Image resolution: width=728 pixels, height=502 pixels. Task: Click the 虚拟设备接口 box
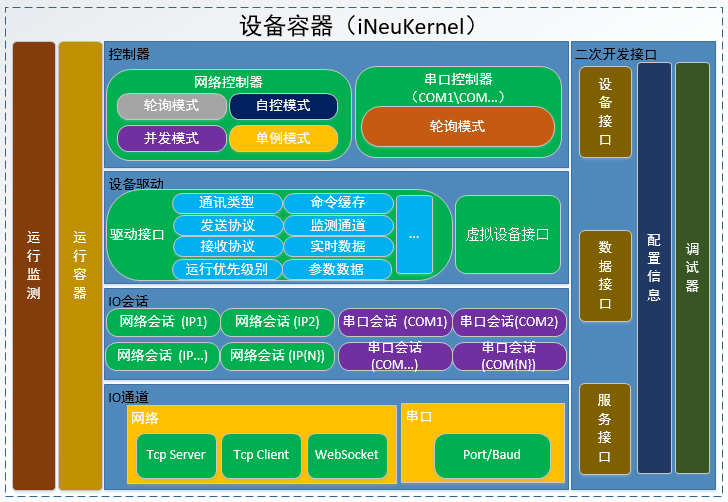point(507,235)
